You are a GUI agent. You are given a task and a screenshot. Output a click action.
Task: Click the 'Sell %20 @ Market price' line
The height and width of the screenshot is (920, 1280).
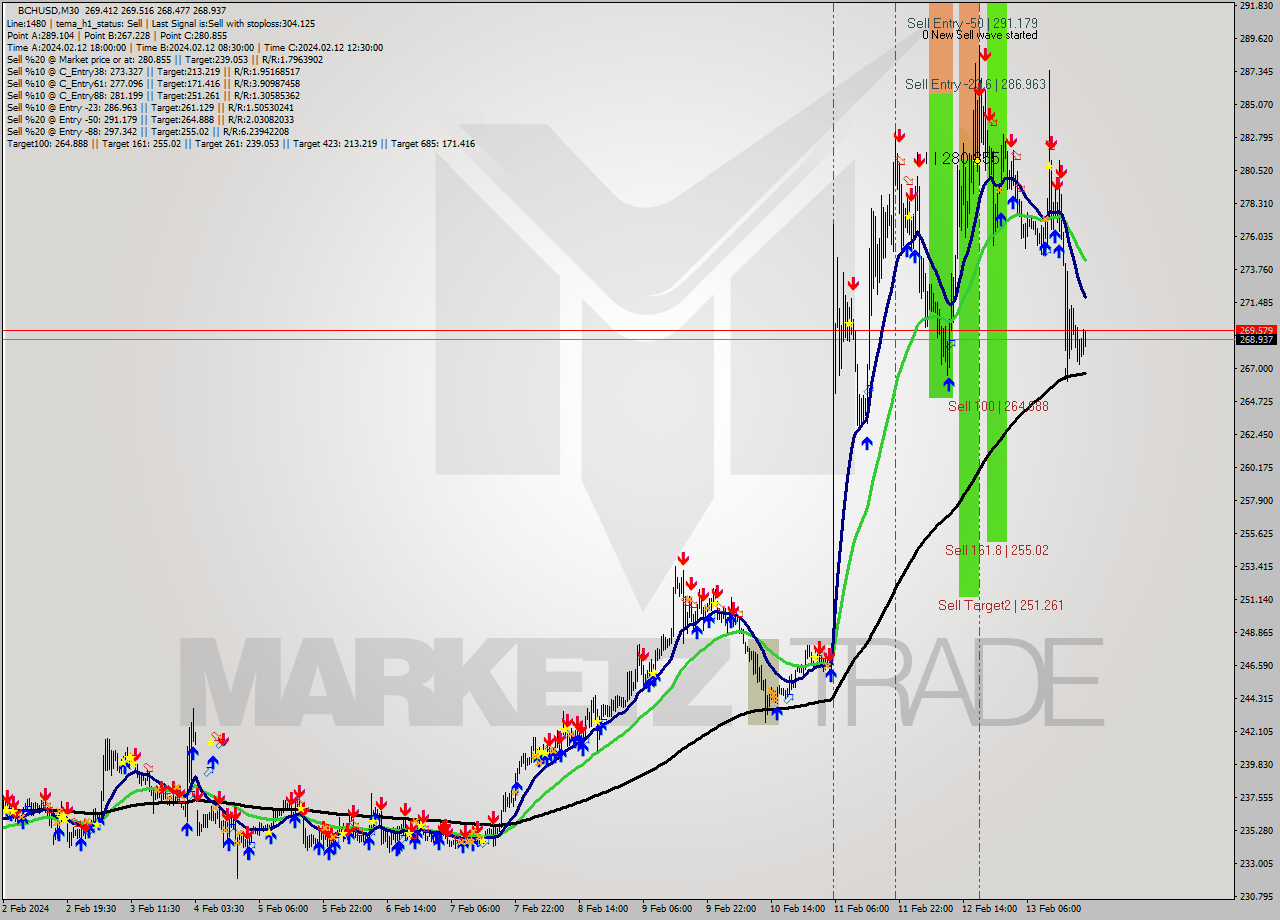pyautogui.click(x=165, y=59)
